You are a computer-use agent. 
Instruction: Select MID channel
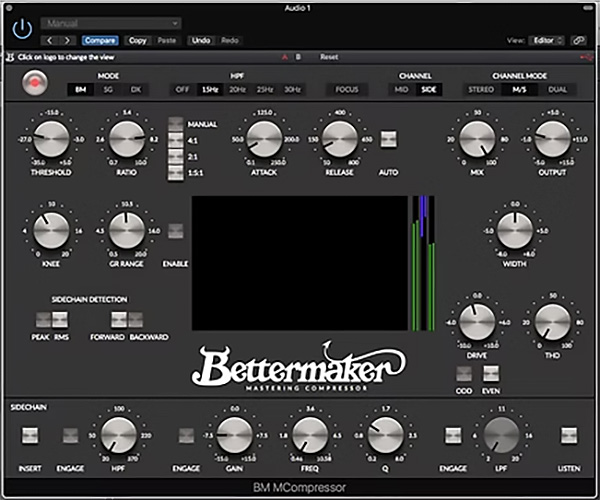point(401,90)
